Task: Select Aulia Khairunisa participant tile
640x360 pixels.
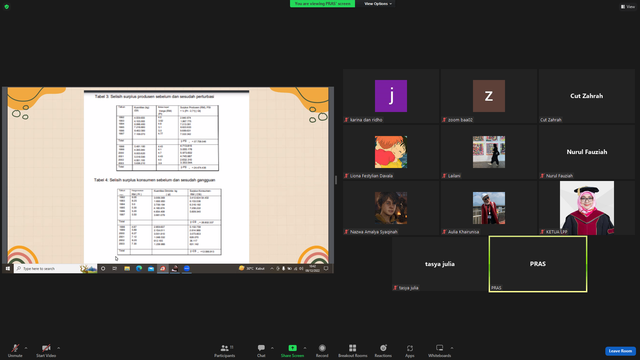Action: [x=489, y=208]
